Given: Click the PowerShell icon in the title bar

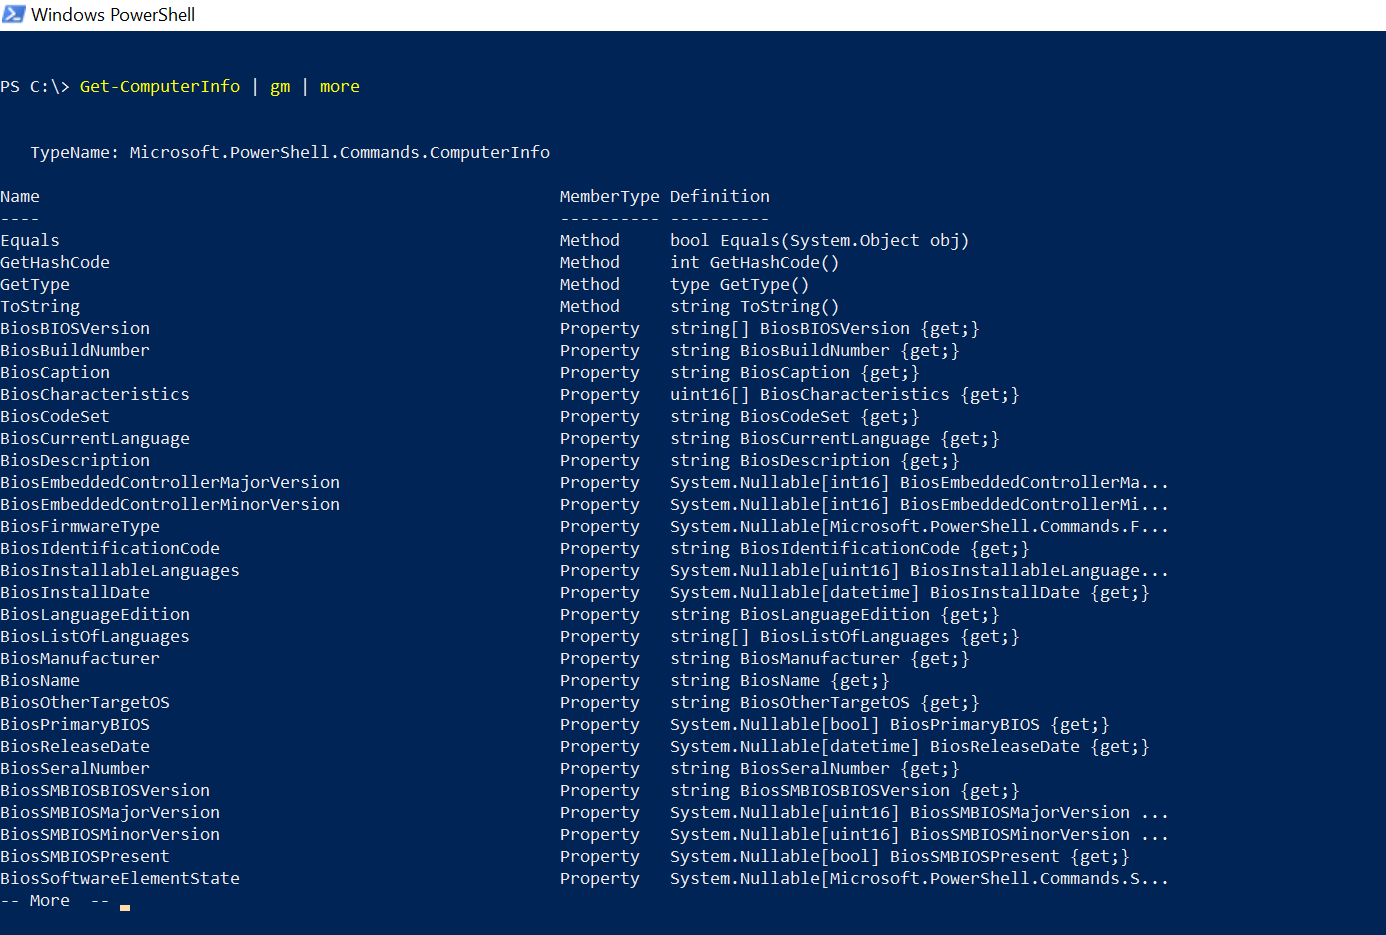Looking at the screenshot, I should click(14, 14).
